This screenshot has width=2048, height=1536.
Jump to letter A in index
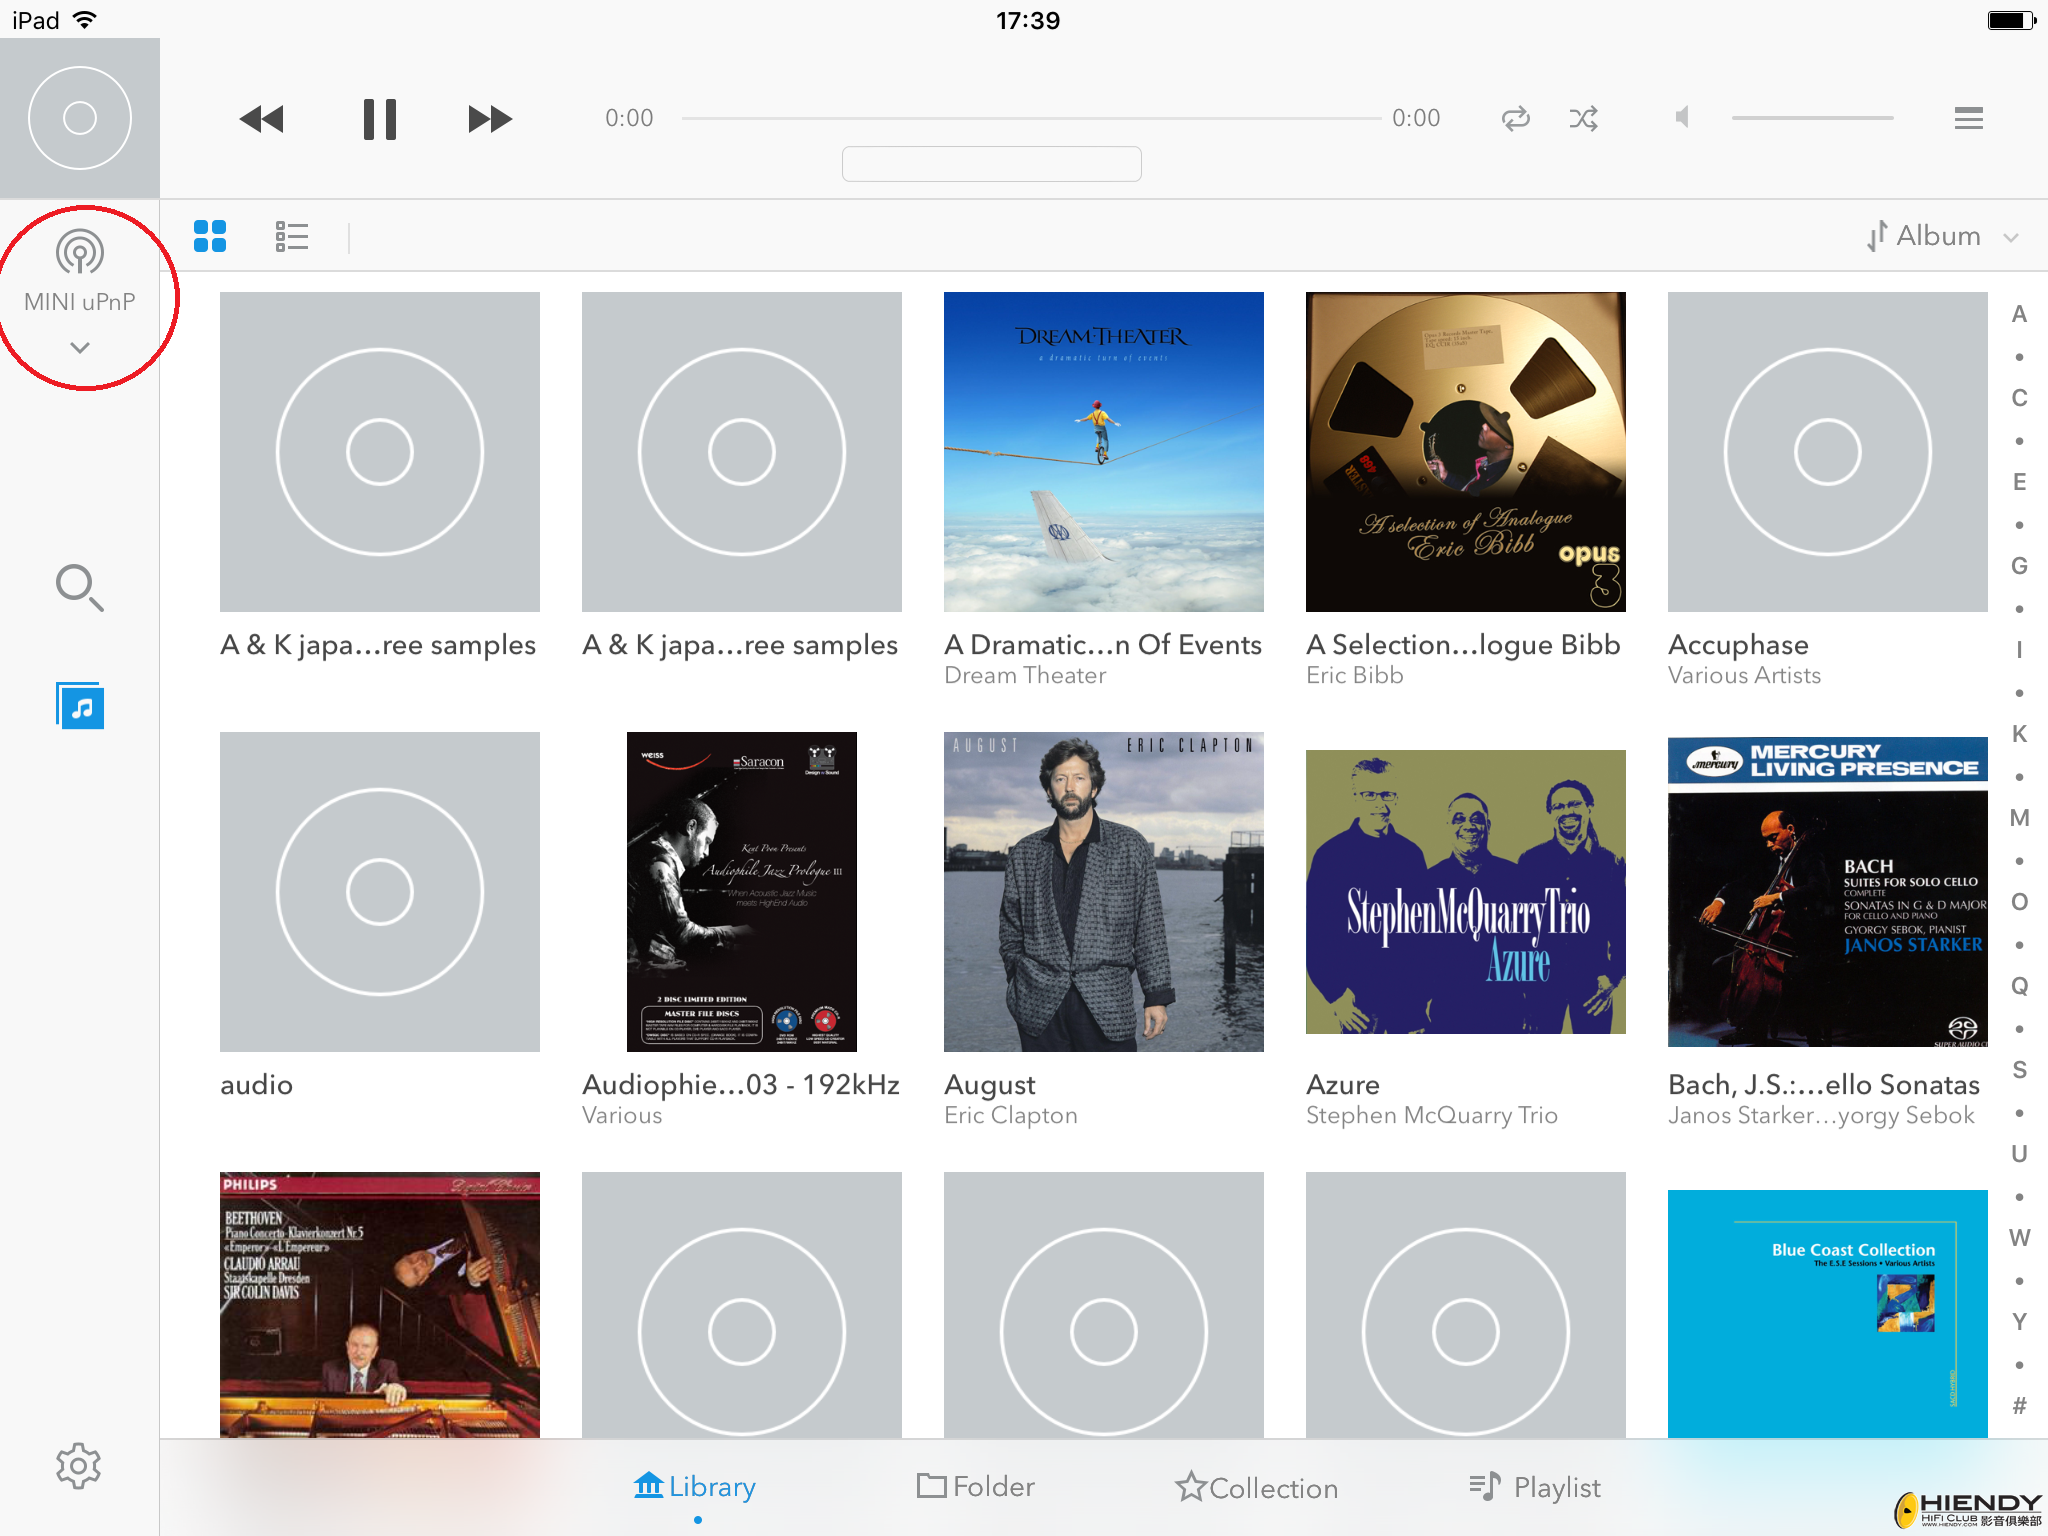tap(2019, 314)
